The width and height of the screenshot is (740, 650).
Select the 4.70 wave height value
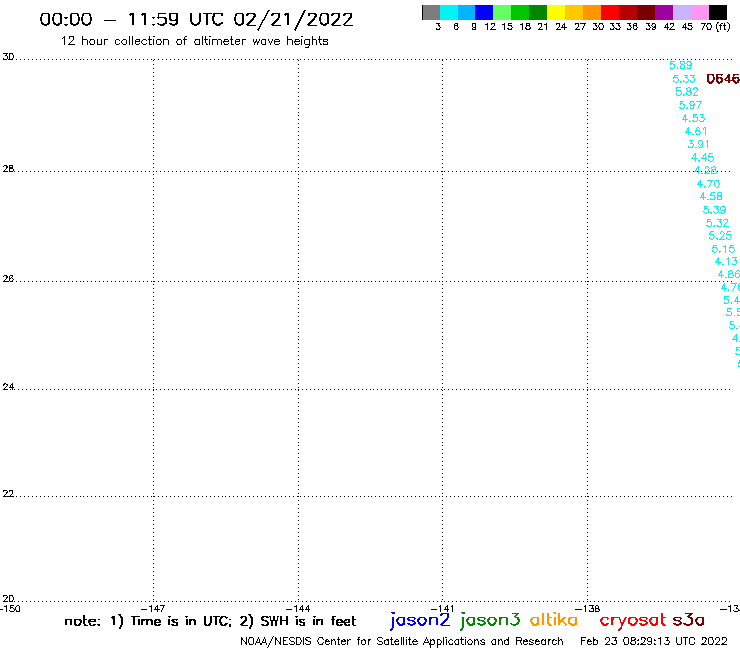708,184
